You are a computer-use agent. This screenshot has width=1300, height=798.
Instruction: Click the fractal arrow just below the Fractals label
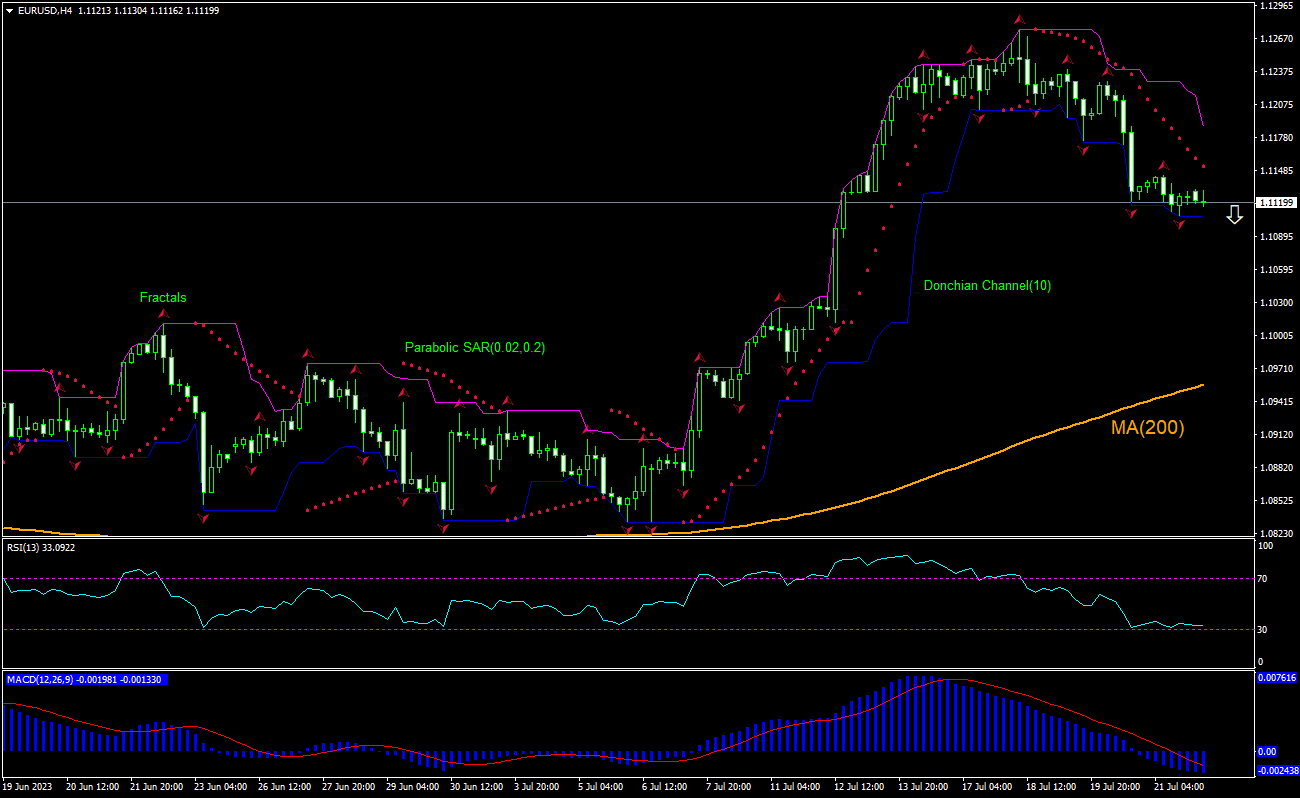(163, 314)
